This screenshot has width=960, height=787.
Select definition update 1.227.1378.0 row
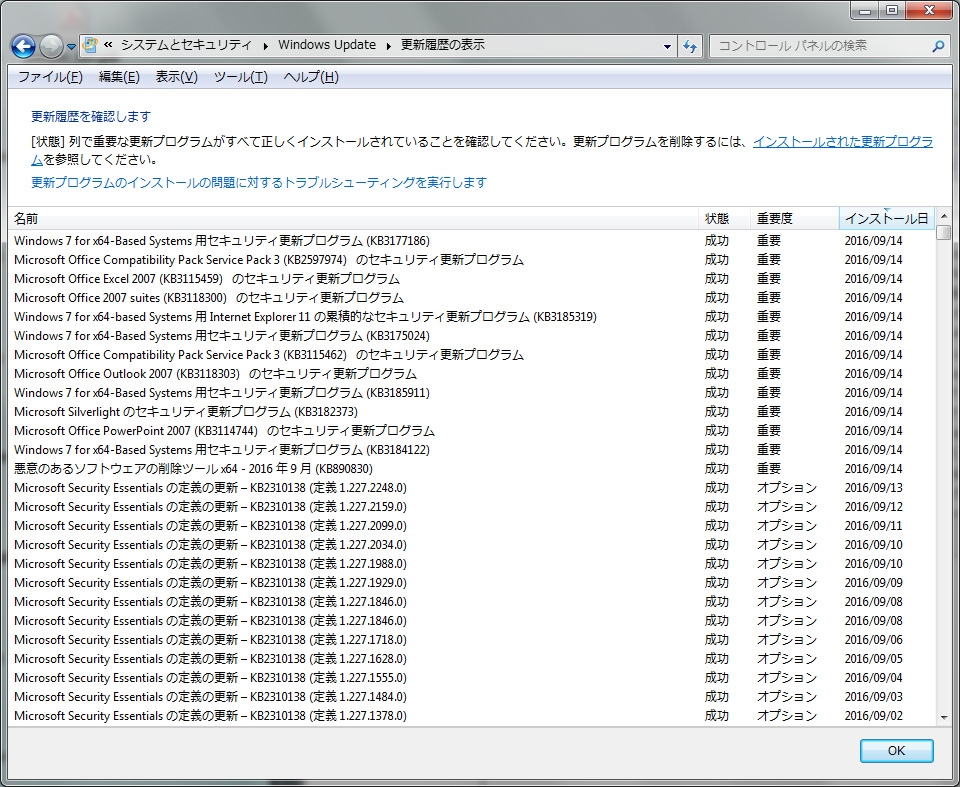[x=471, y=715]
